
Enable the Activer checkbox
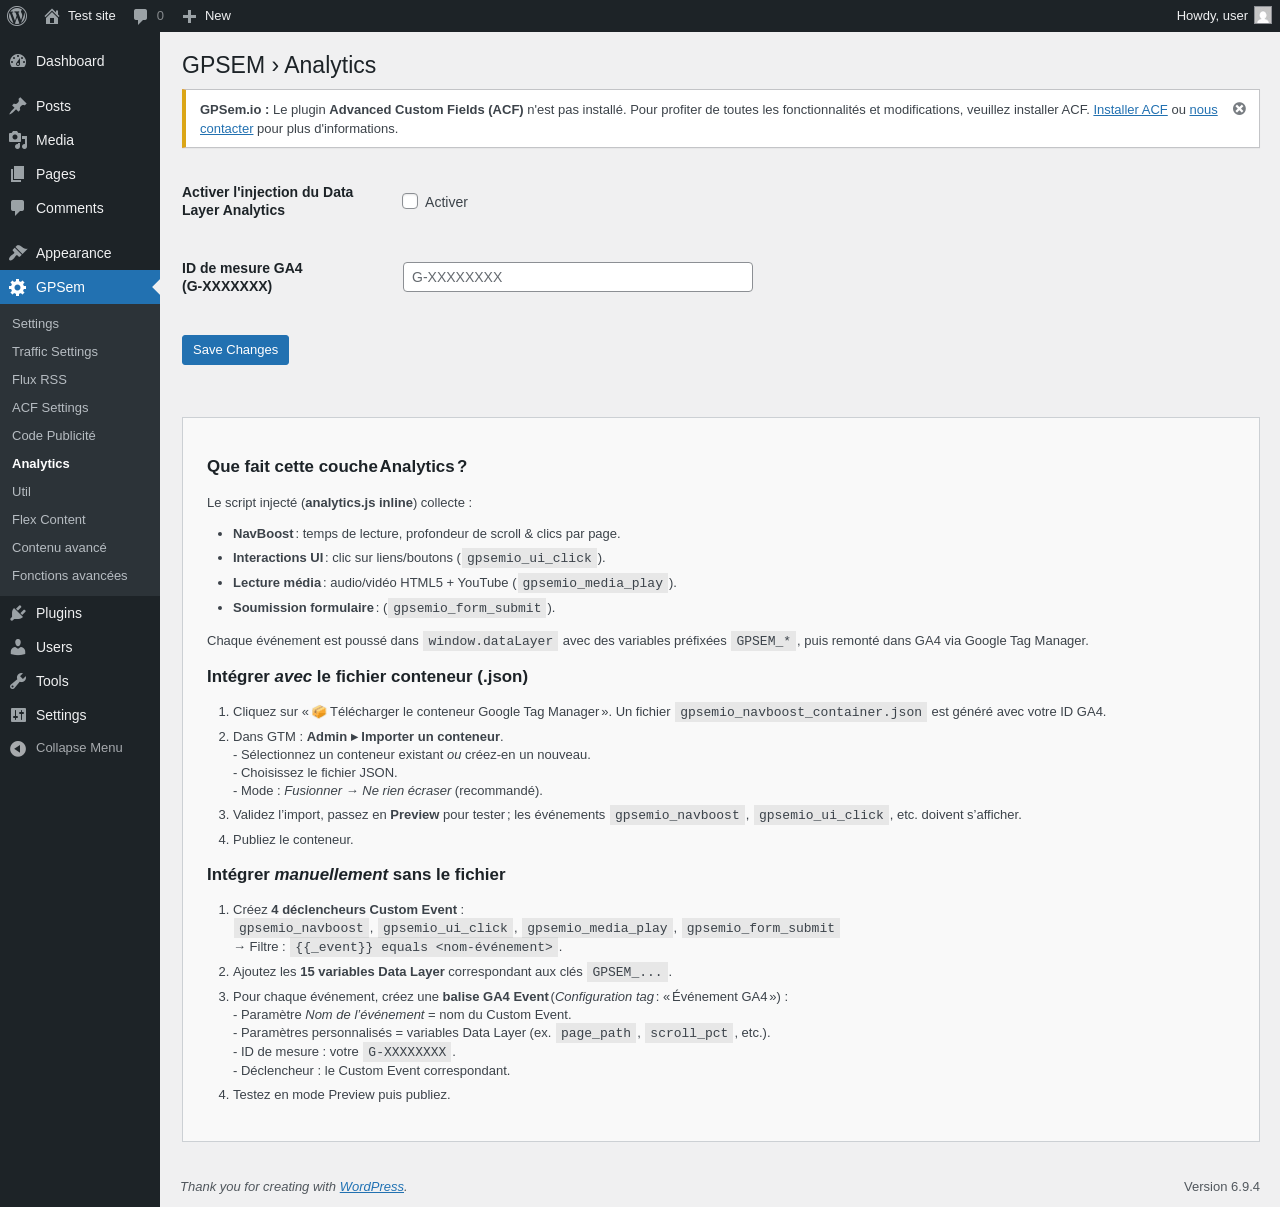pyautogui.click(x=410, y=201)
